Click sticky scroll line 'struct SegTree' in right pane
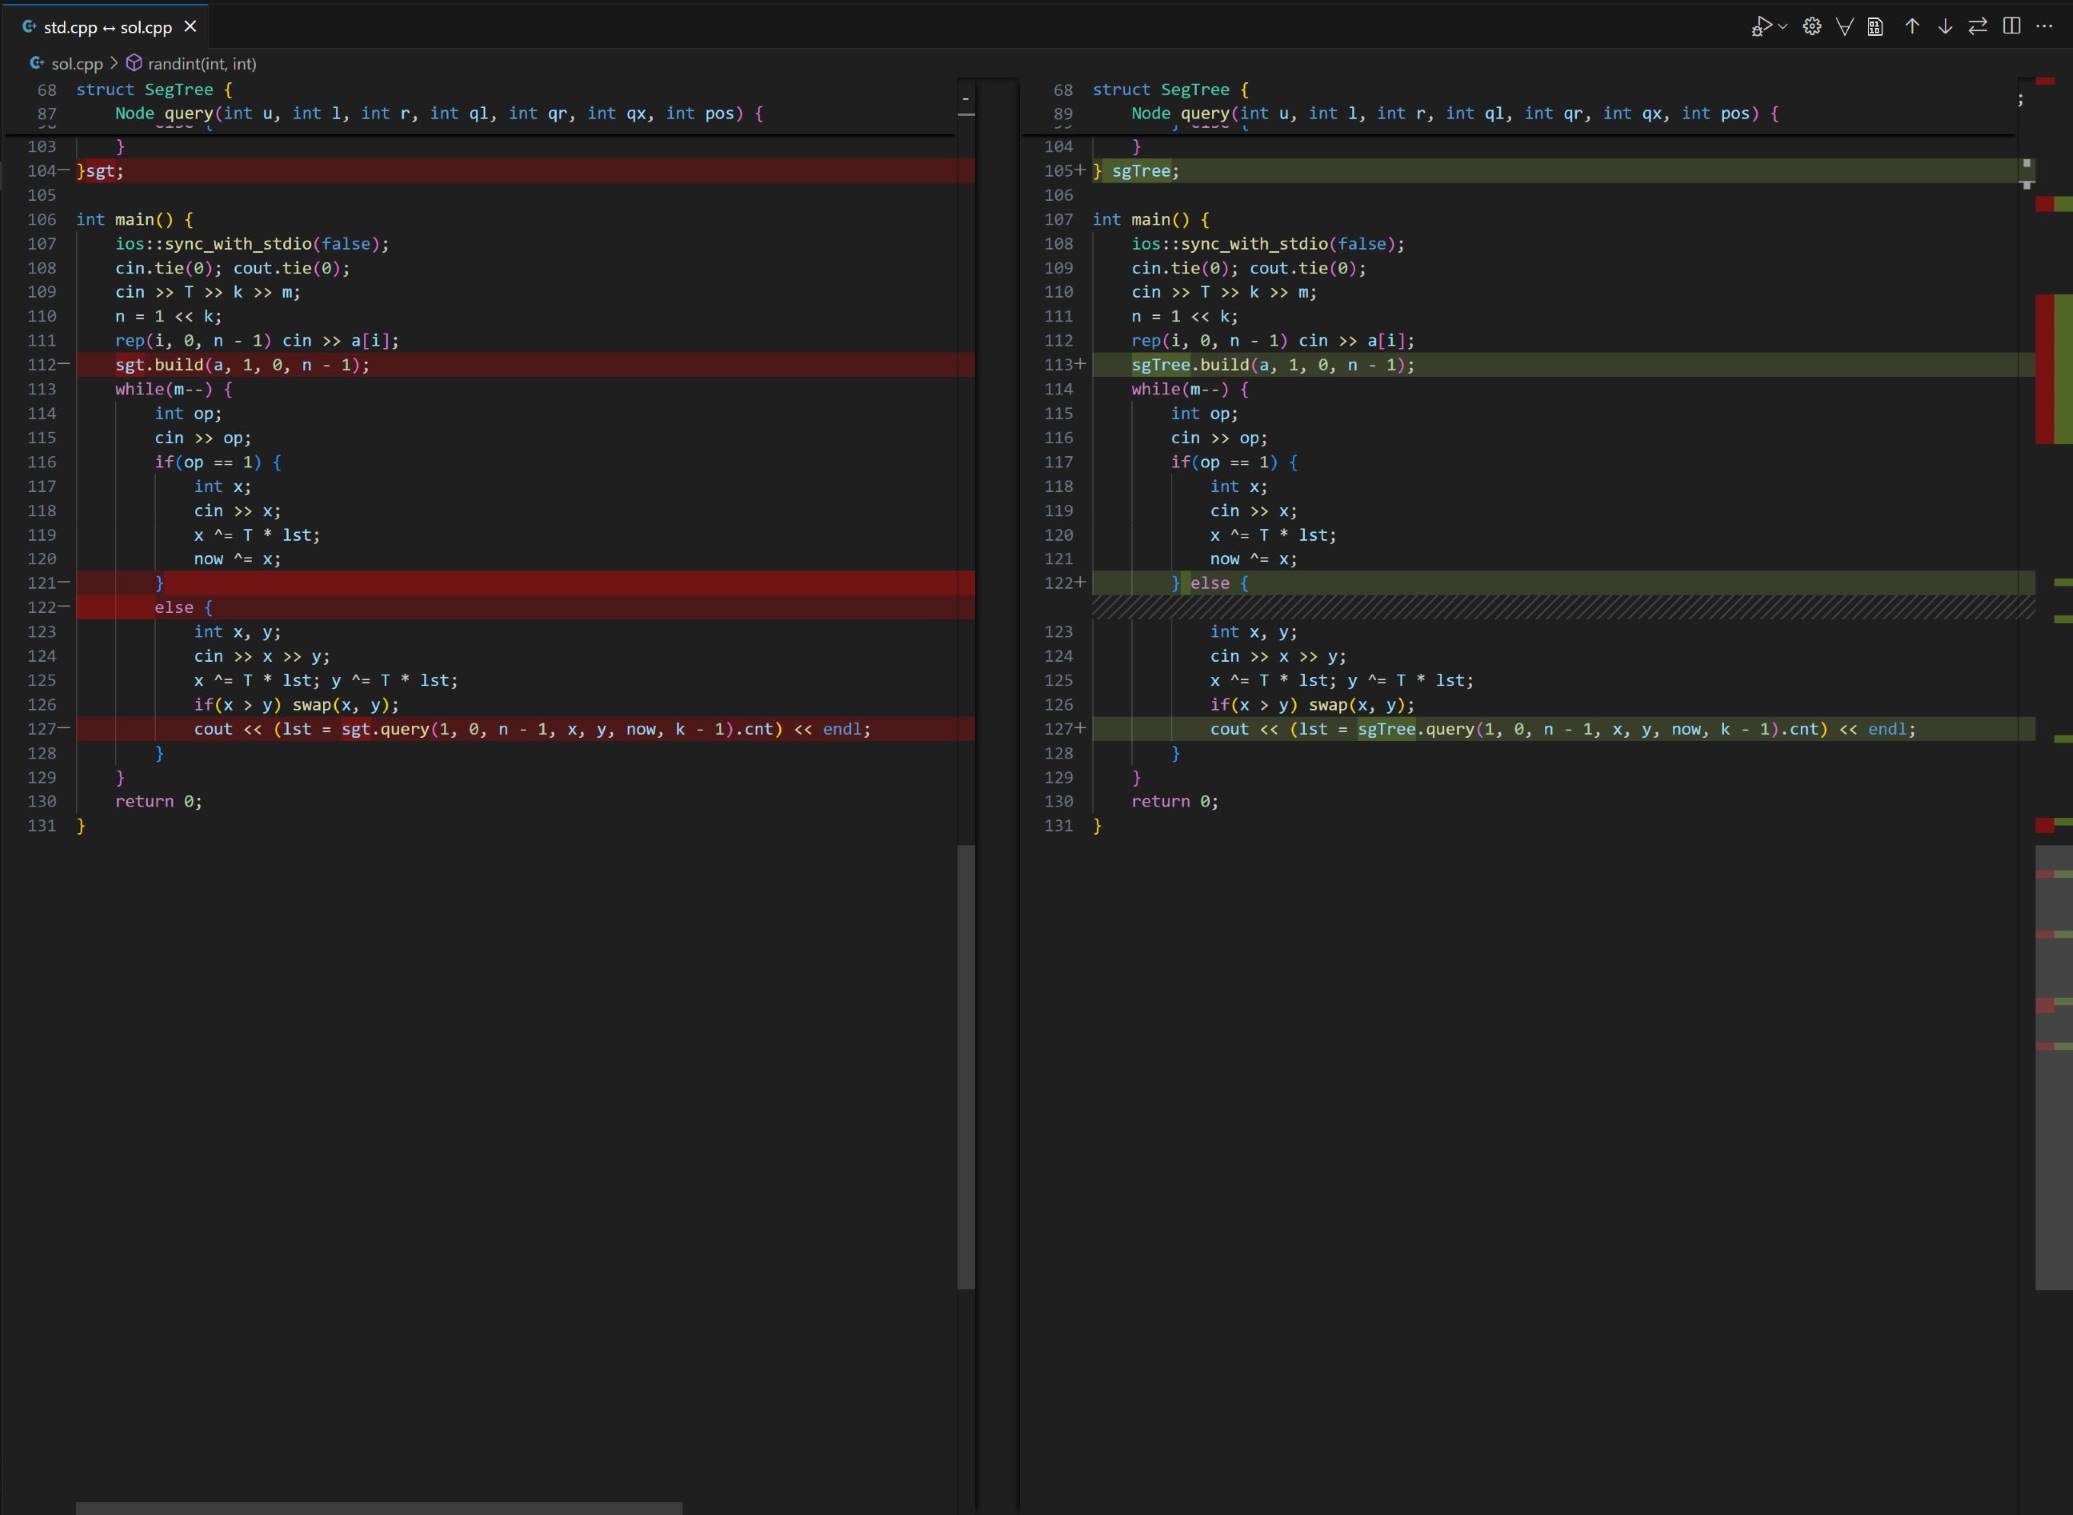 [1160, 90]
